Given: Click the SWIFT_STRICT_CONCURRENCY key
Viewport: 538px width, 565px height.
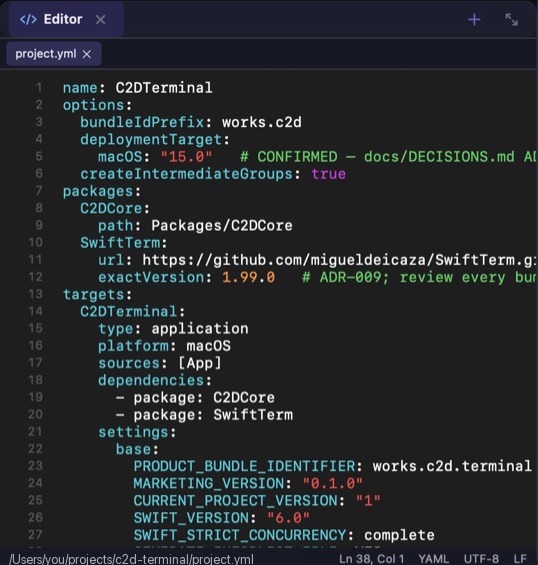Looking at the screenshot, I should [x=240, y=535].
